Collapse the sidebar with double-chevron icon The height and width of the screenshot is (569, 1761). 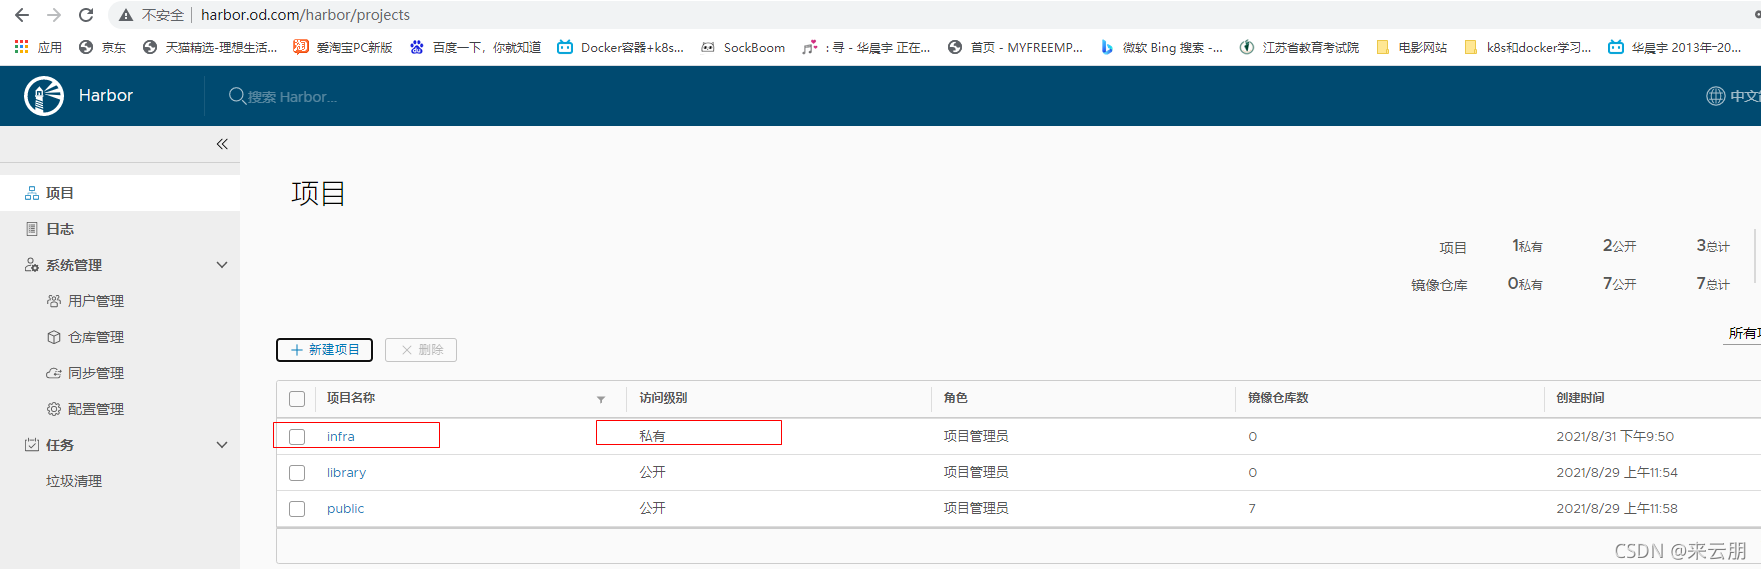(x=222, y=144)
